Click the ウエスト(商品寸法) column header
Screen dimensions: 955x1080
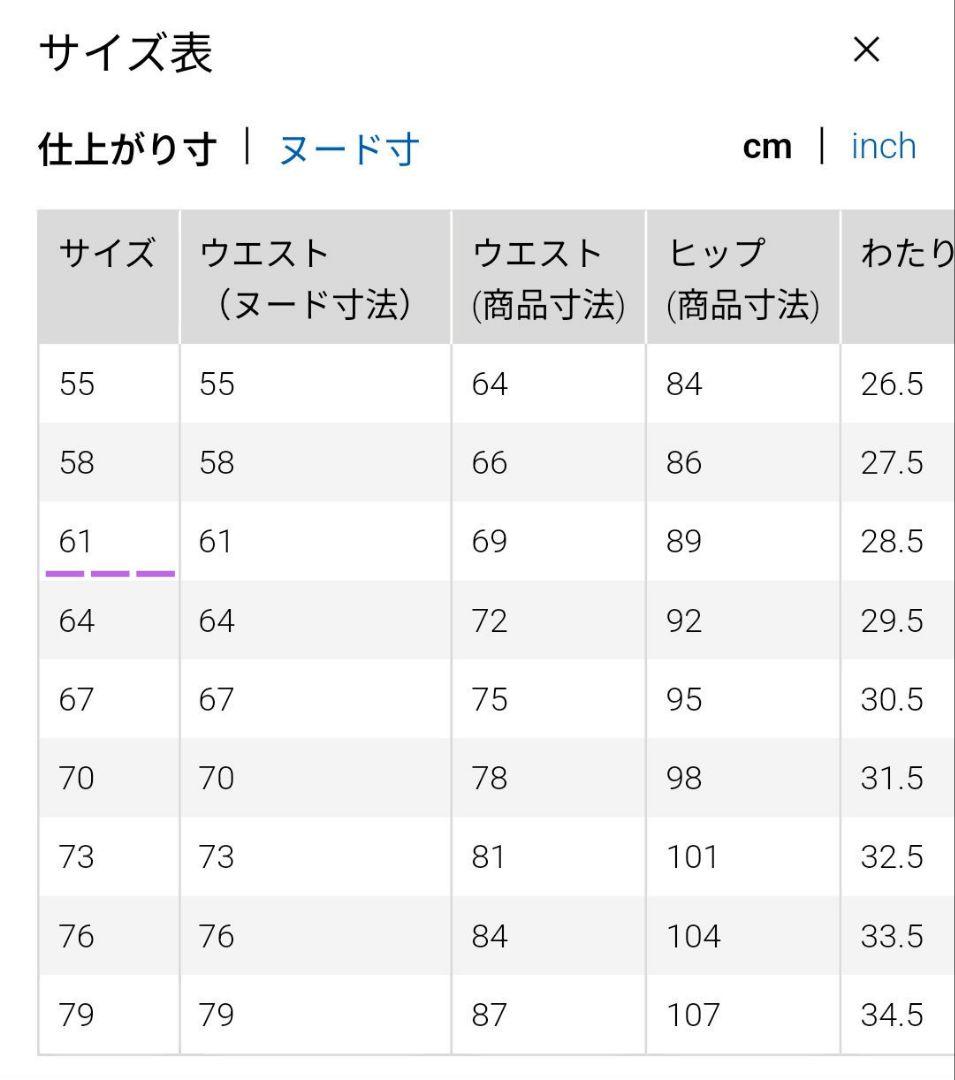(549, 277)
